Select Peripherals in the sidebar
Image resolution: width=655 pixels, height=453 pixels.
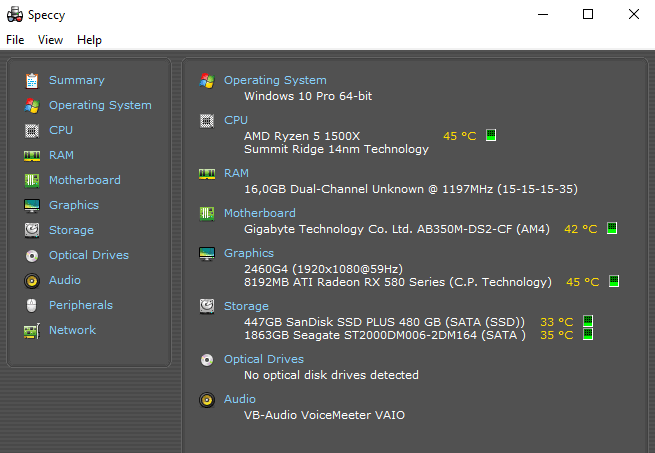(81, 305)
